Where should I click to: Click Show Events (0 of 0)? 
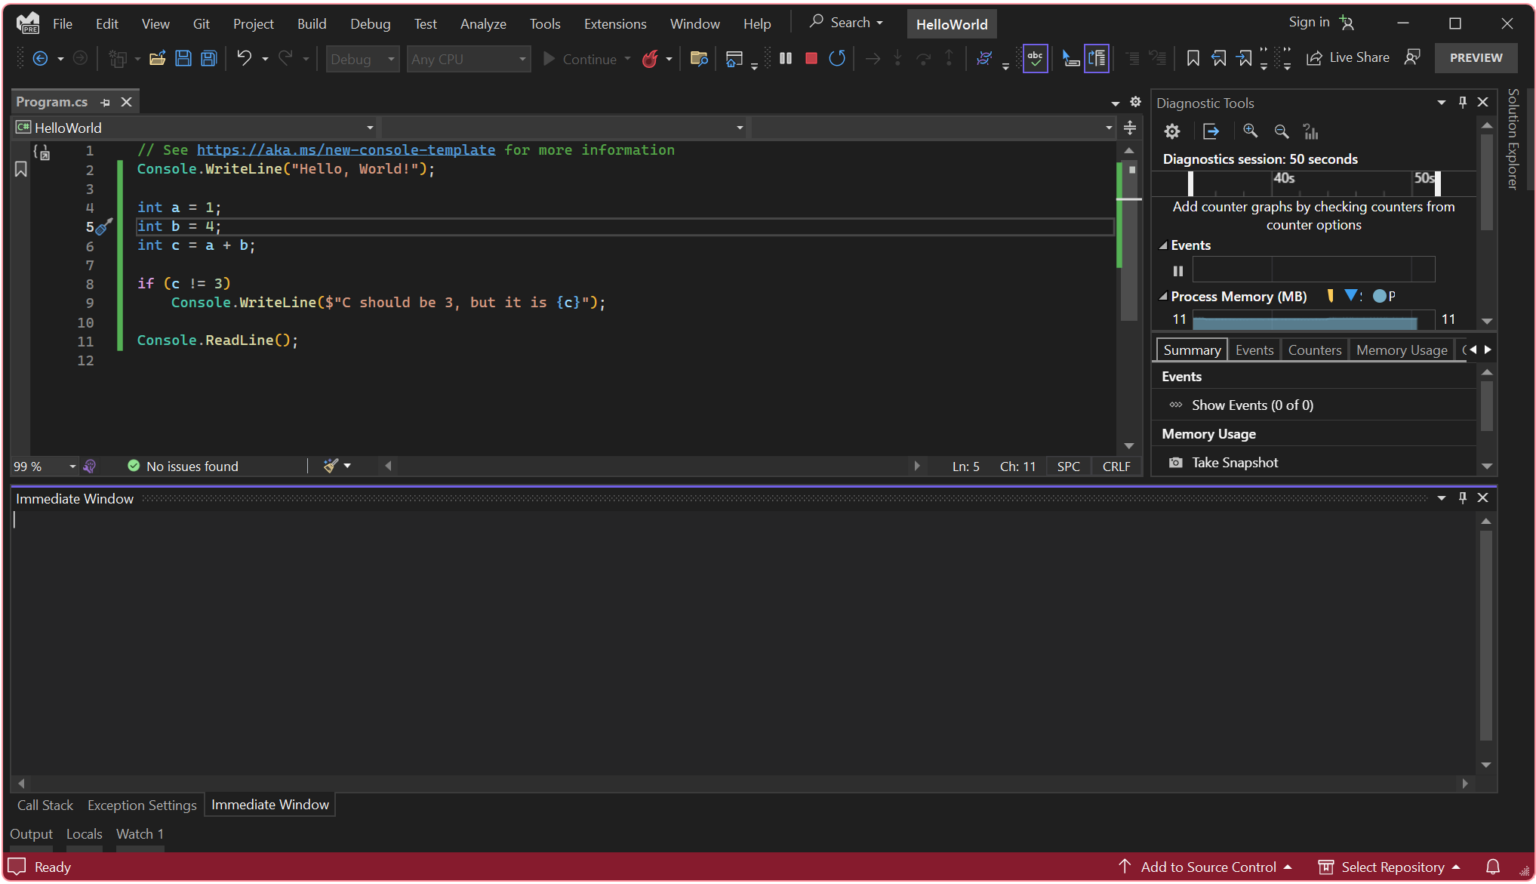(x=1252, y=405)
